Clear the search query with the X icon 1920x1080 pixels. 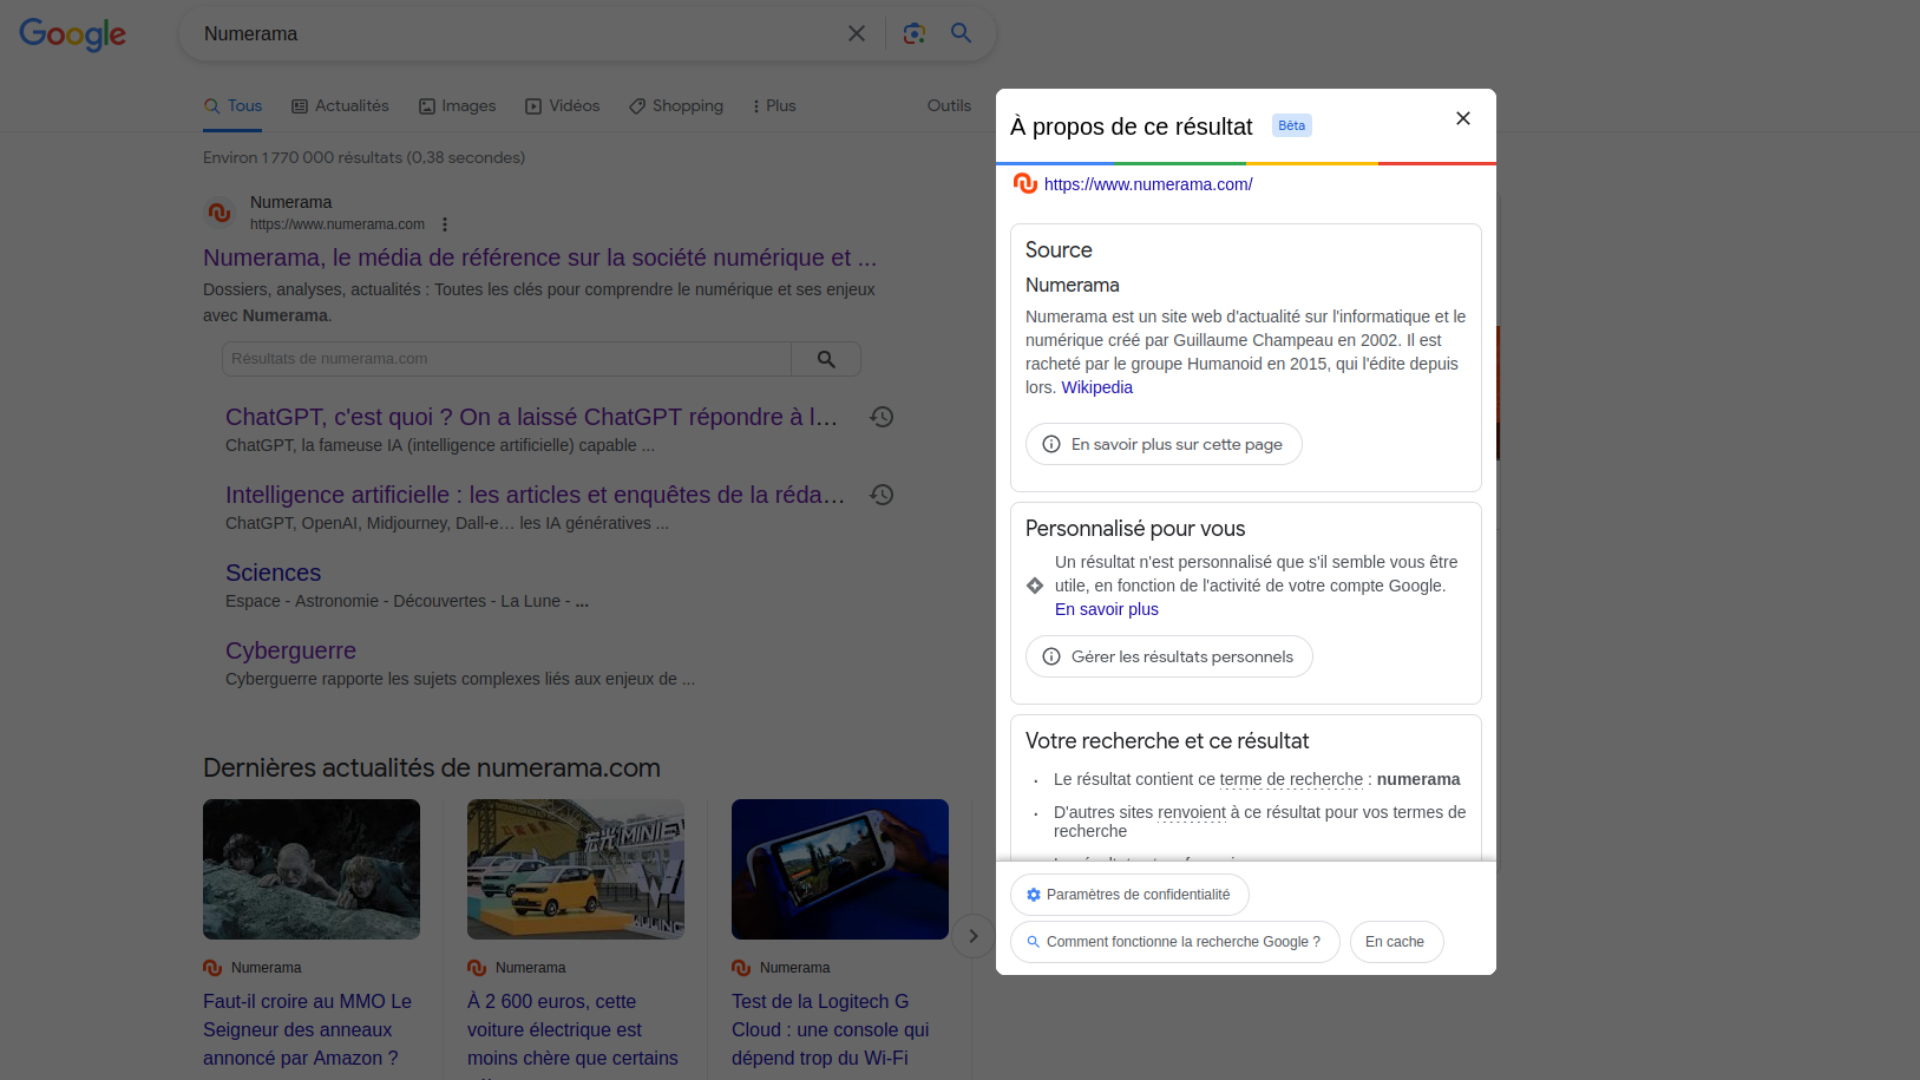[857, 34]
